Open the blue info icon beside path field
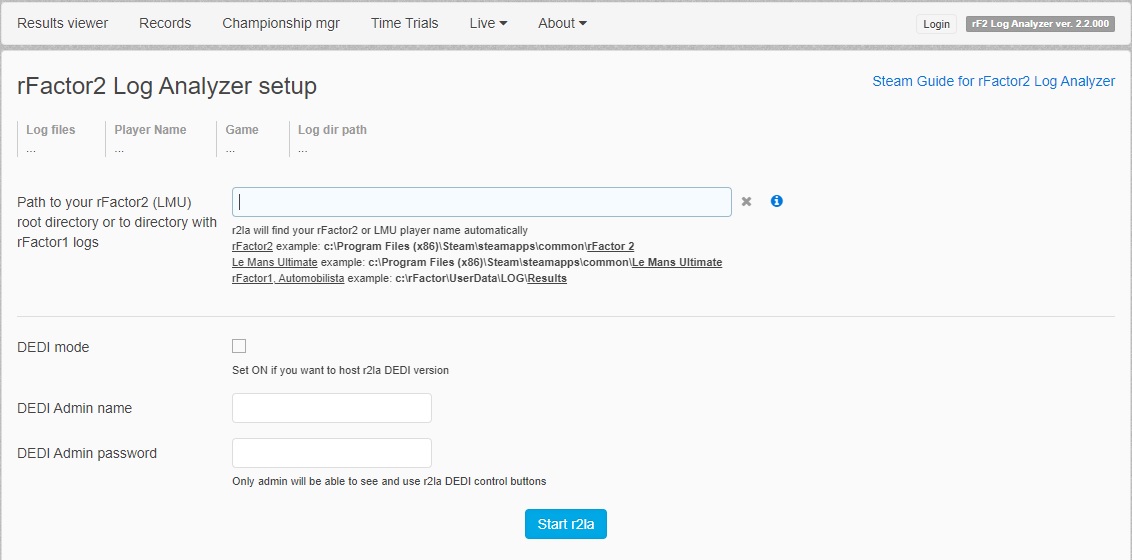Screen dimensions: 1132x560 click(x=777, y=201)
